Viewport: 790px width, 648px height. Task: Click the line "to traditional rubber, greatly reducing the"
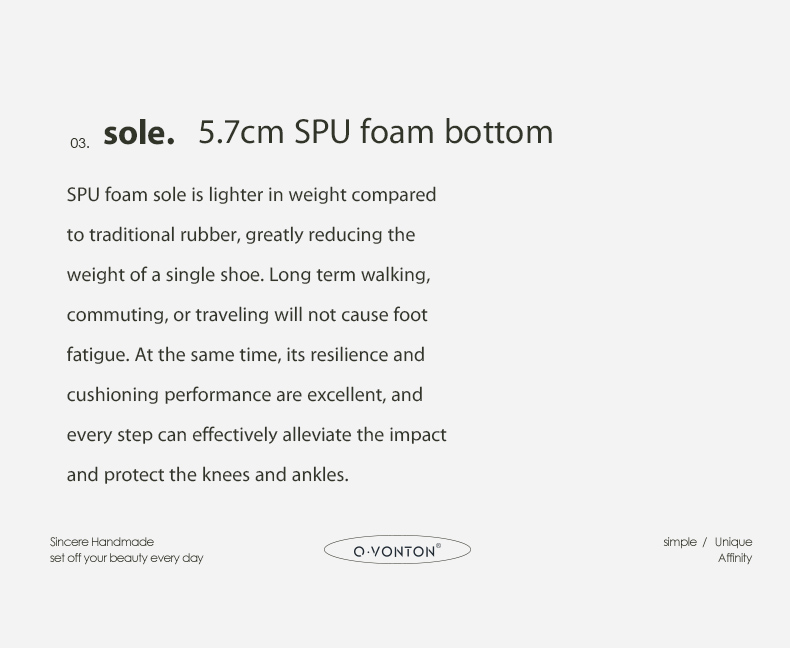click(240, 235)
